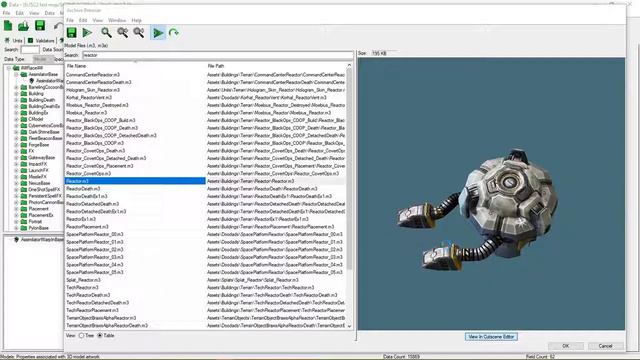Click New document icon in Data window
The width and height of the screenshot is (640, 360).
(8, 26)
